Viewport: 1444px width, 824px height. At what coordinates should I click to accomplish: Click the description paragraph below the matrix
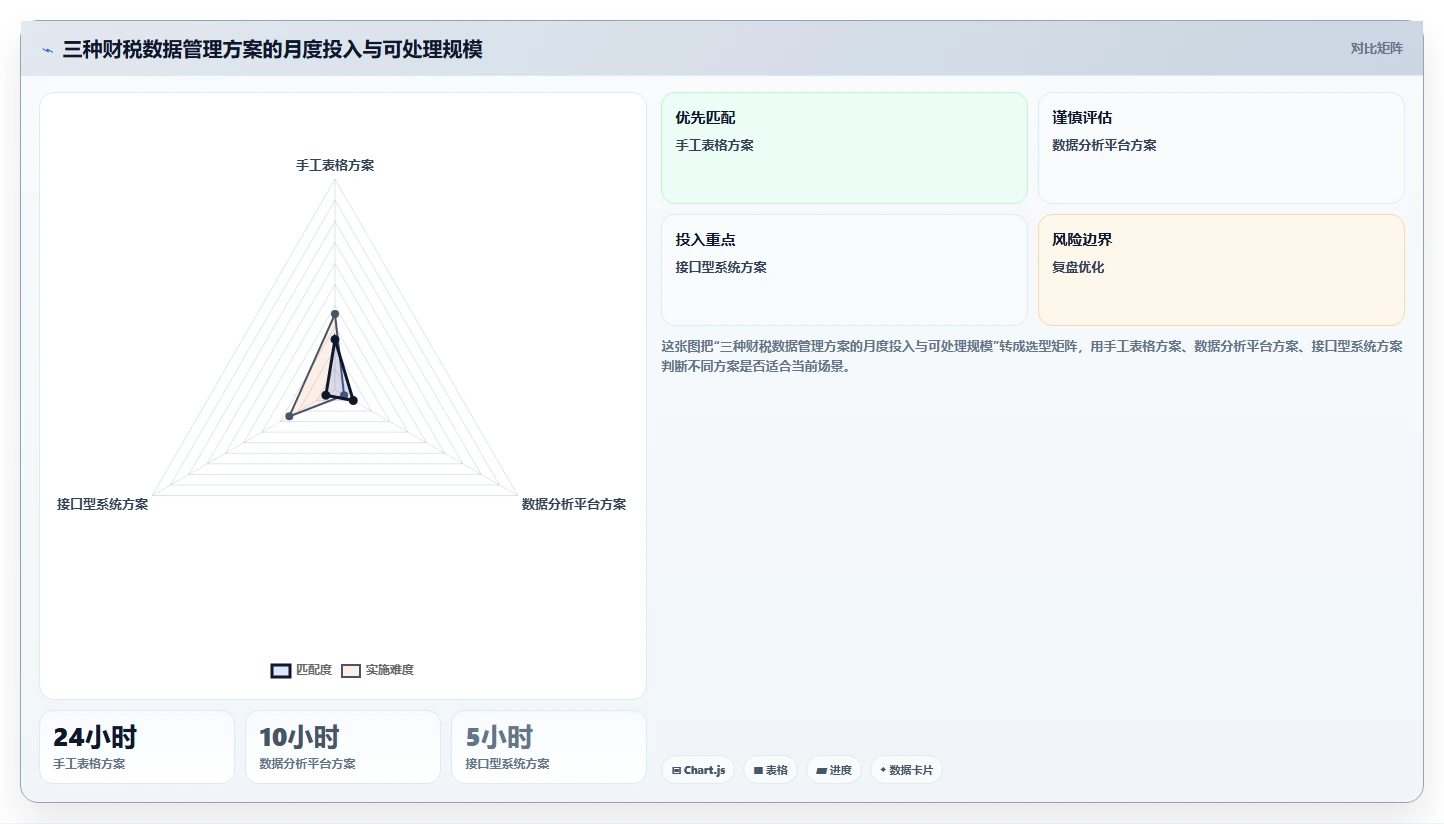[x=1031, y=356]
